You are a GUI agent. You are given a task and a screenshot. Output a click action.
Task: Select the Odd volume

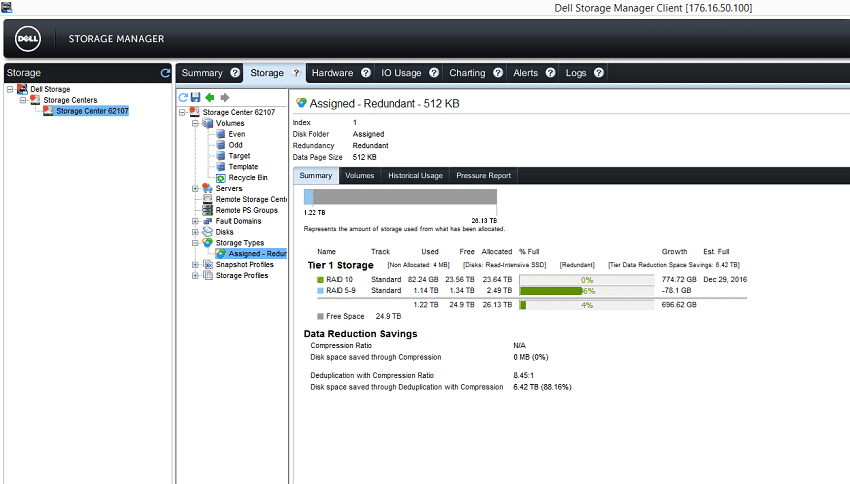coord(235,145)
